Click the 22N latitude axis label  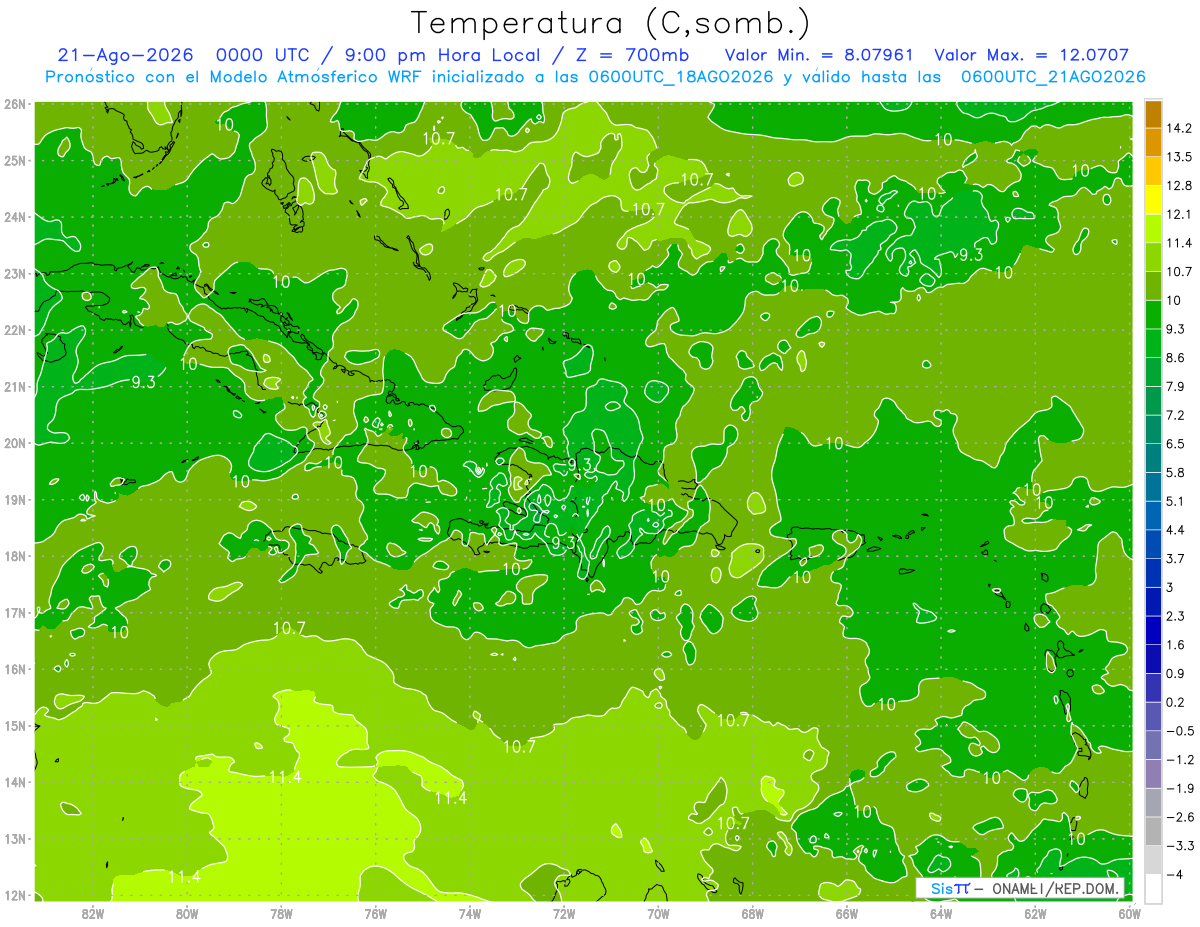pos(15,330)
